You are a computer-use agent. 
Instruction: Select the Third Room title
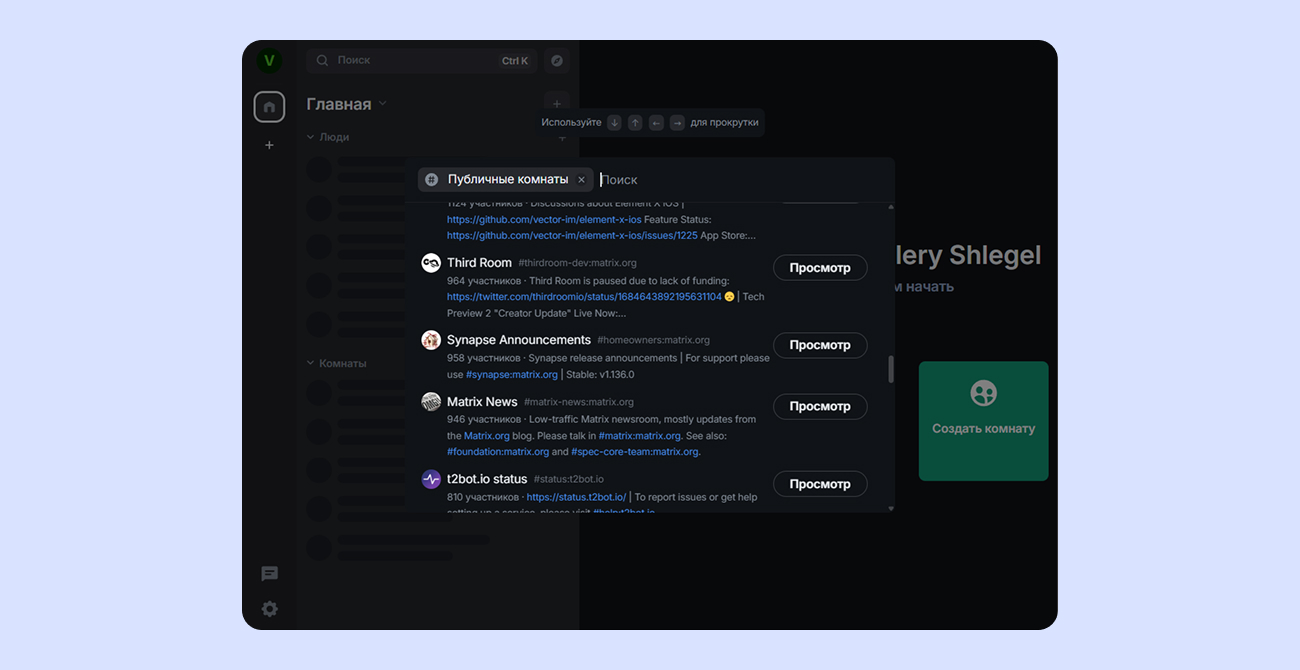pyautogui.click(x=479, y=263)
